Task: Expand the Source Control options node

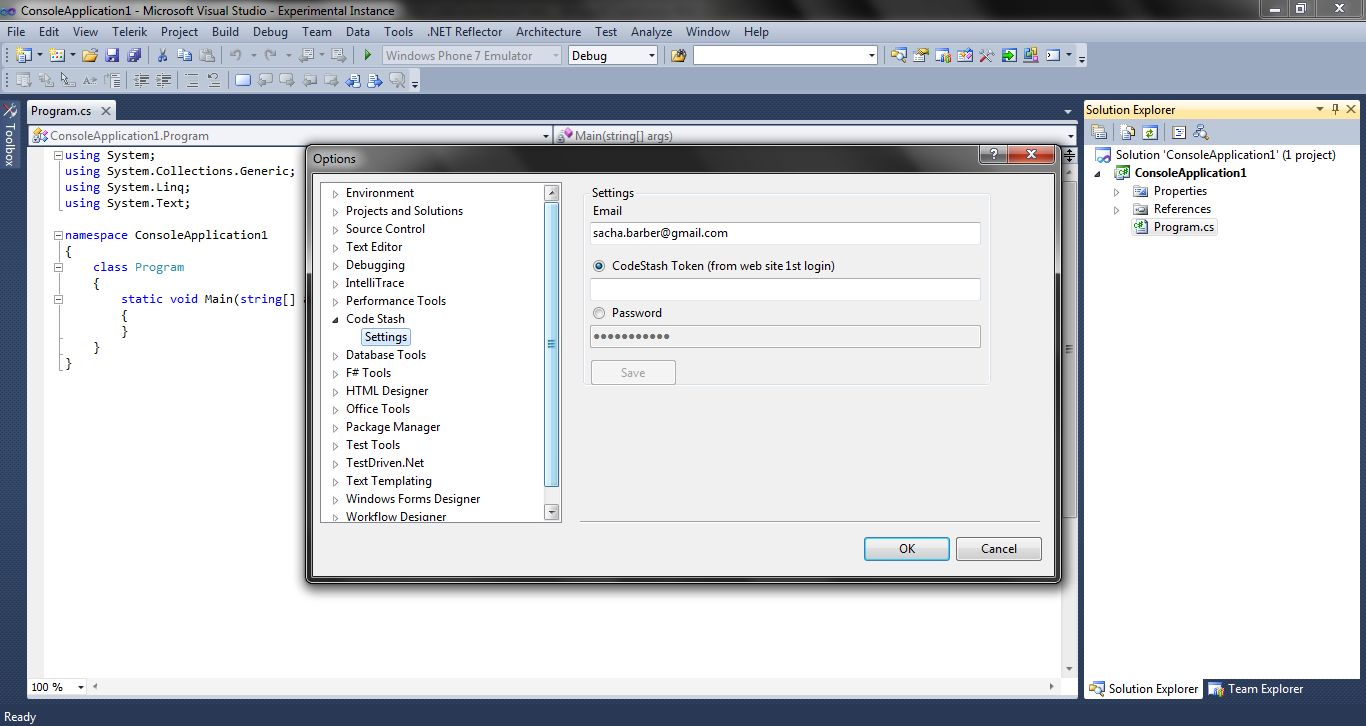Action: [336, 230]
